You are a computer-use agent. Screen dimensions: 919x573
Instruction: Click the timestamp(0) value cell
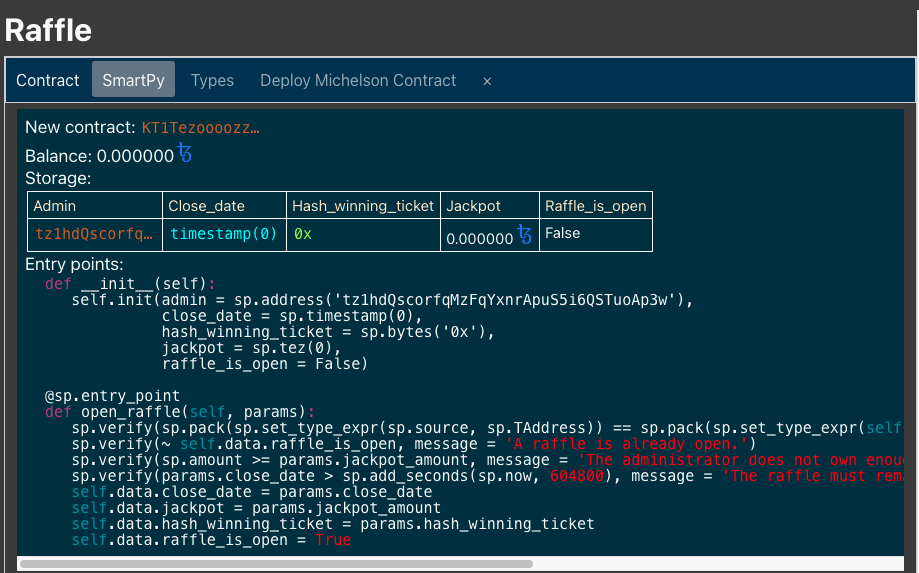223,233
